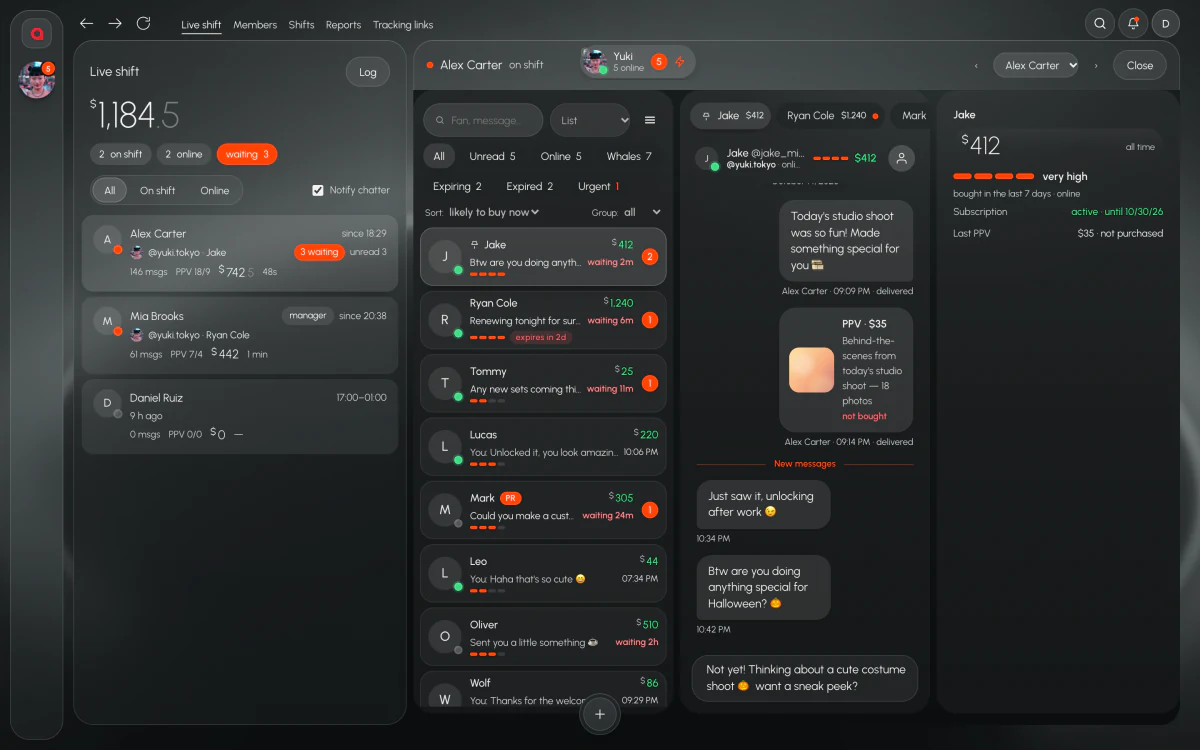
Task: Open the Sort likely to buy now dropdown
Action: [x=494, y=212]
